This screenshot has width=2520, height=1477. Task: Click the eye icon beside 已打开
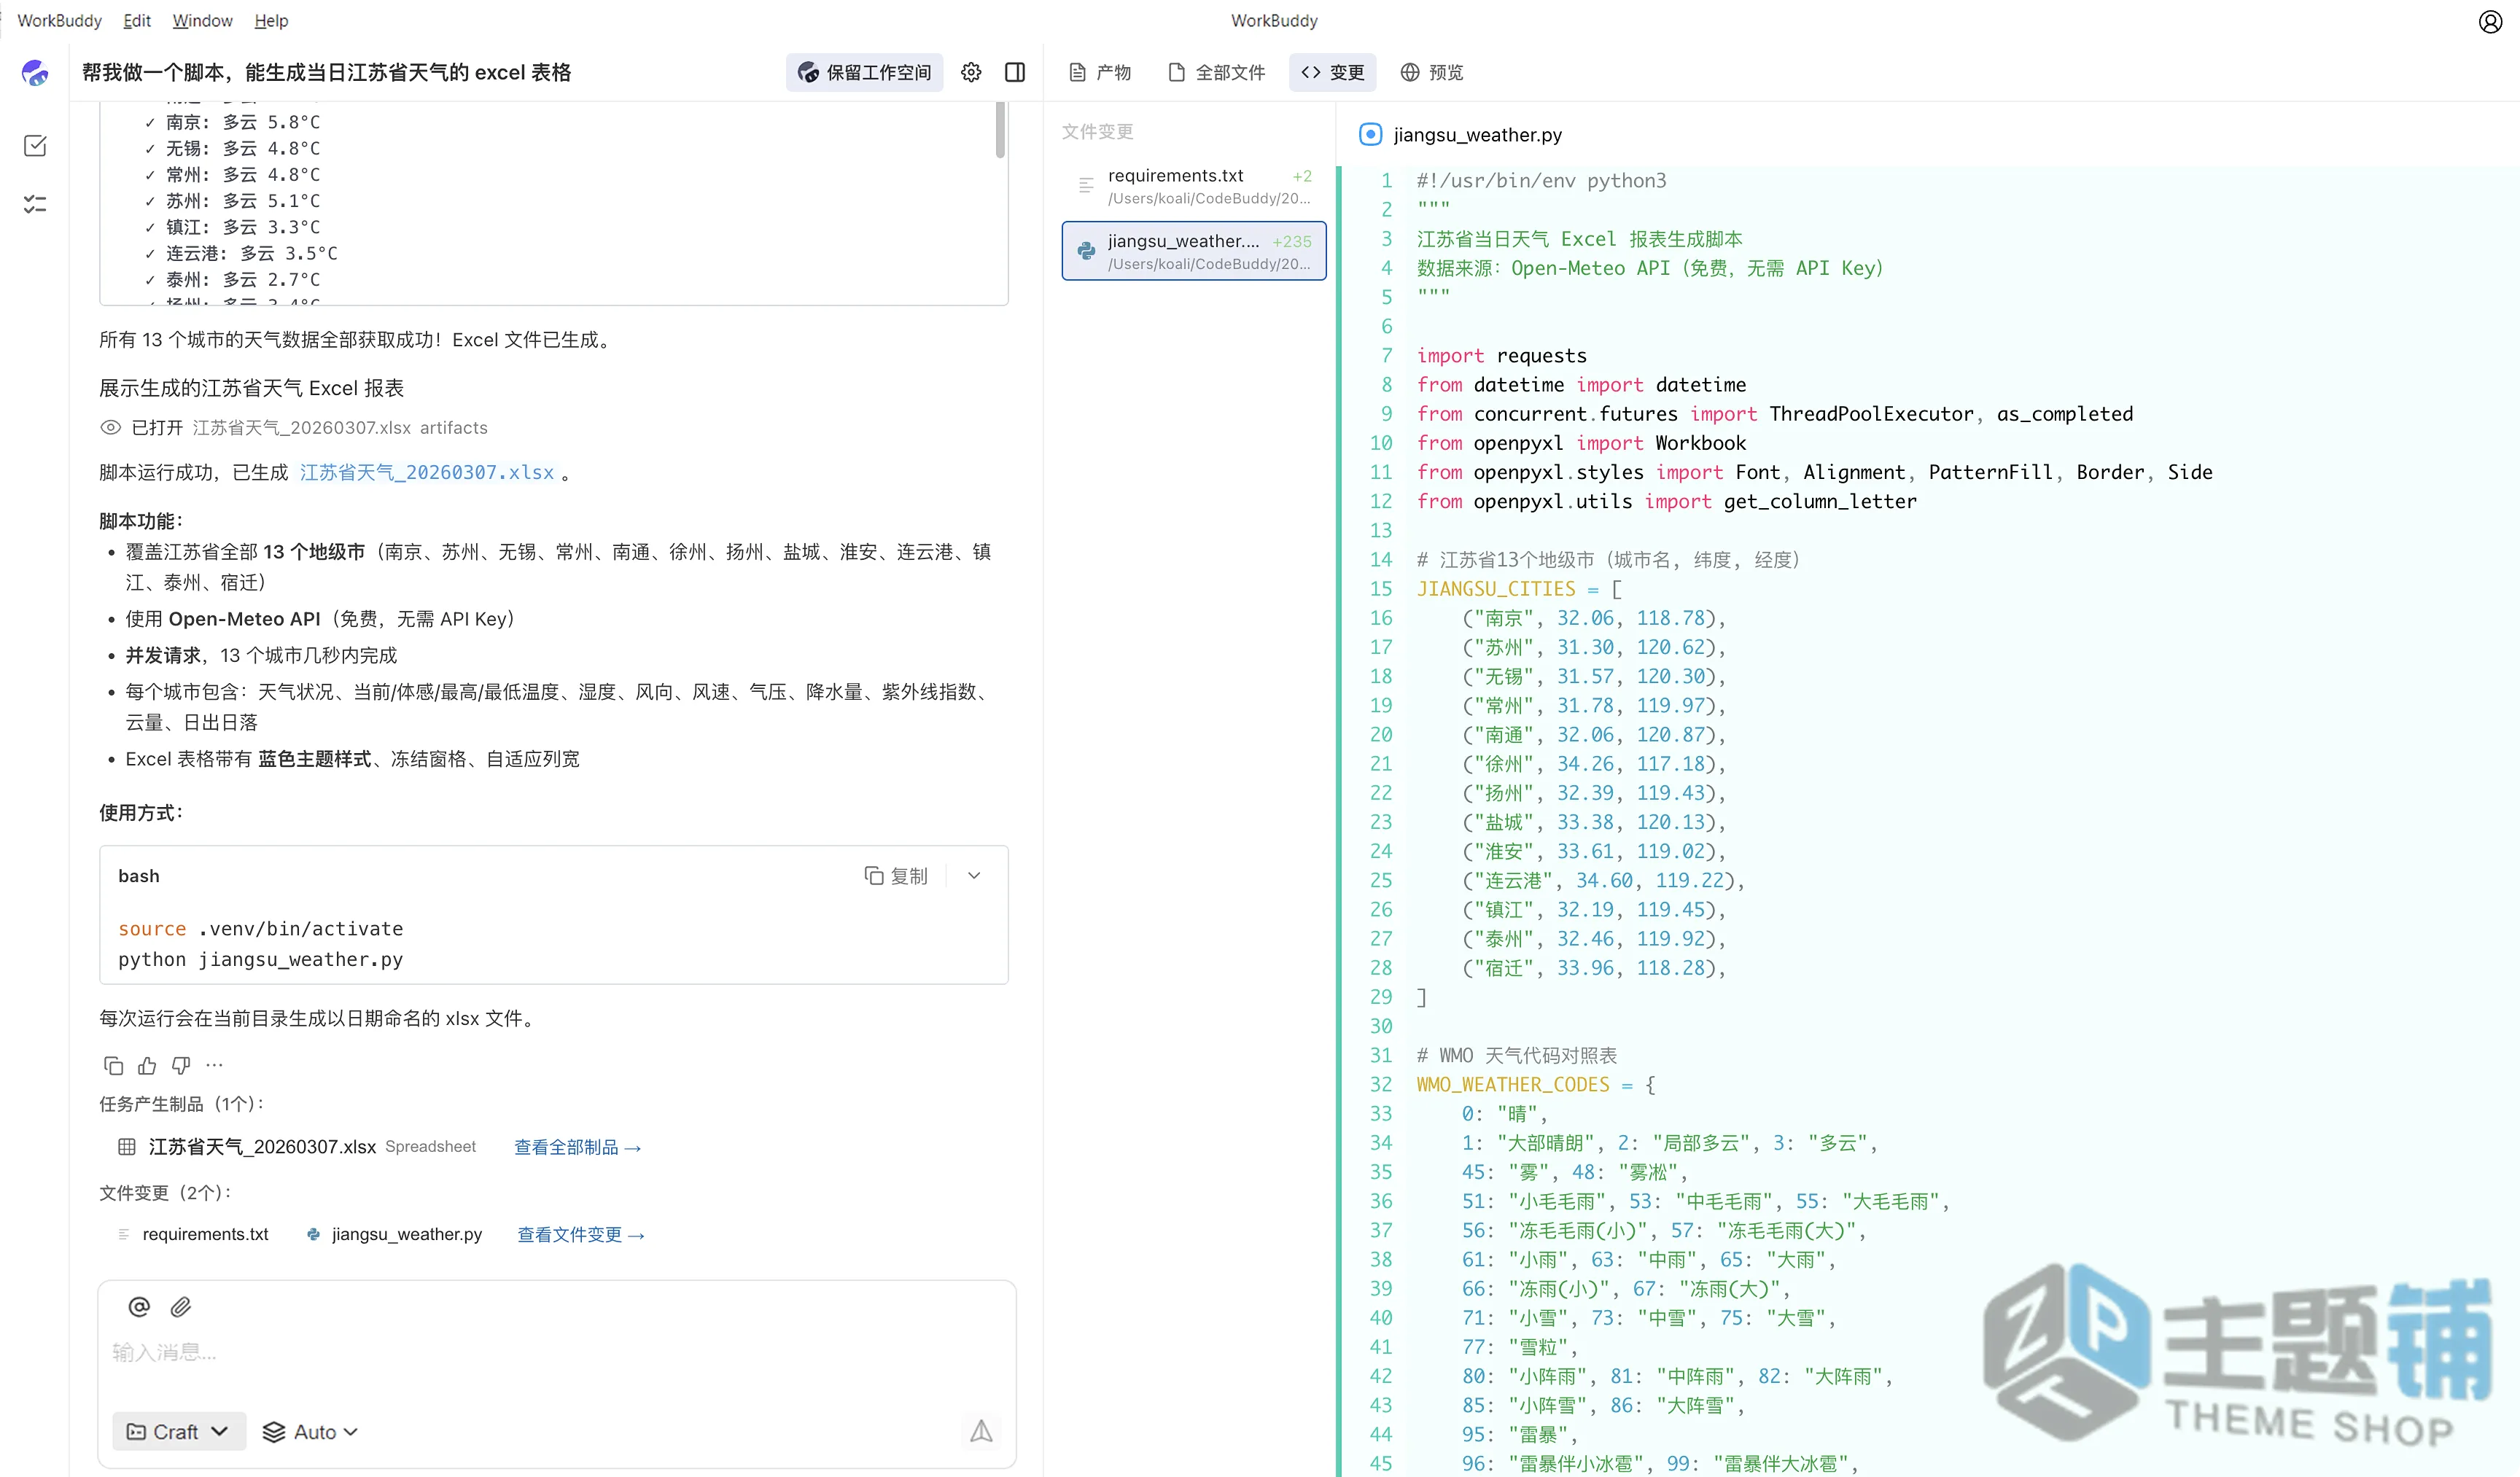[x=110, y=428]
